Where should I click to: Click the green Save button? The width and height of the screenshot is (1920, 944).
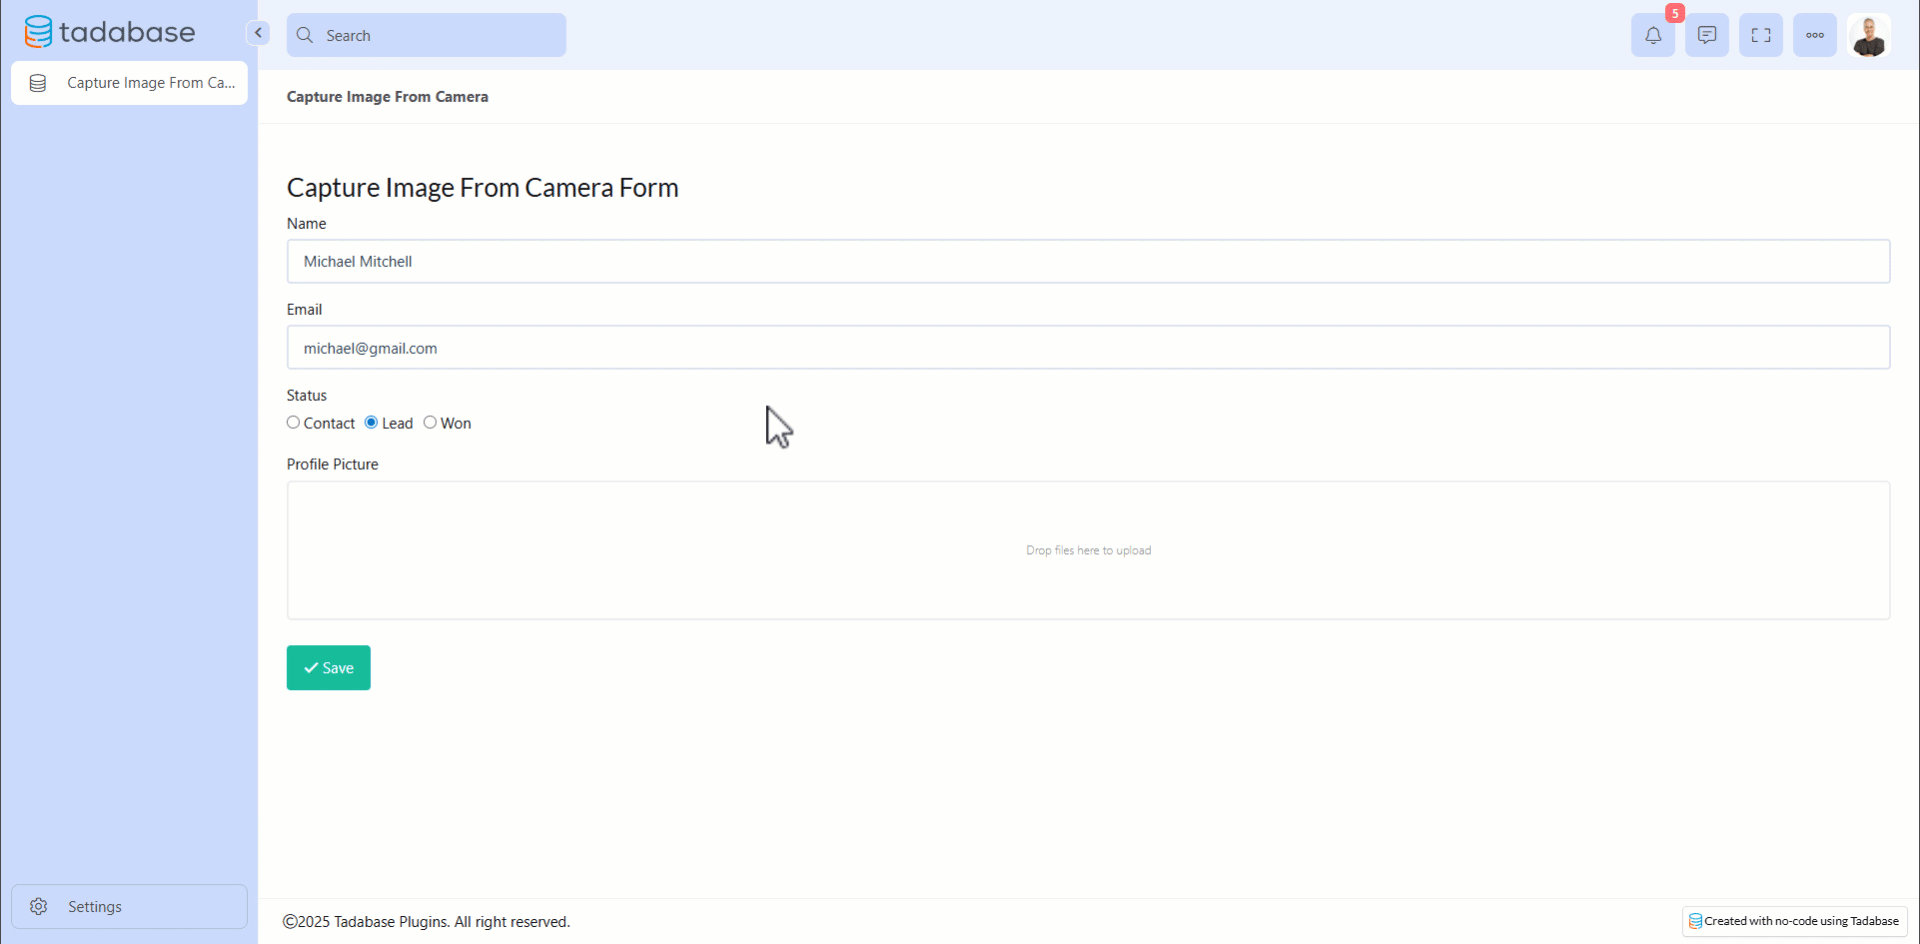328,668
